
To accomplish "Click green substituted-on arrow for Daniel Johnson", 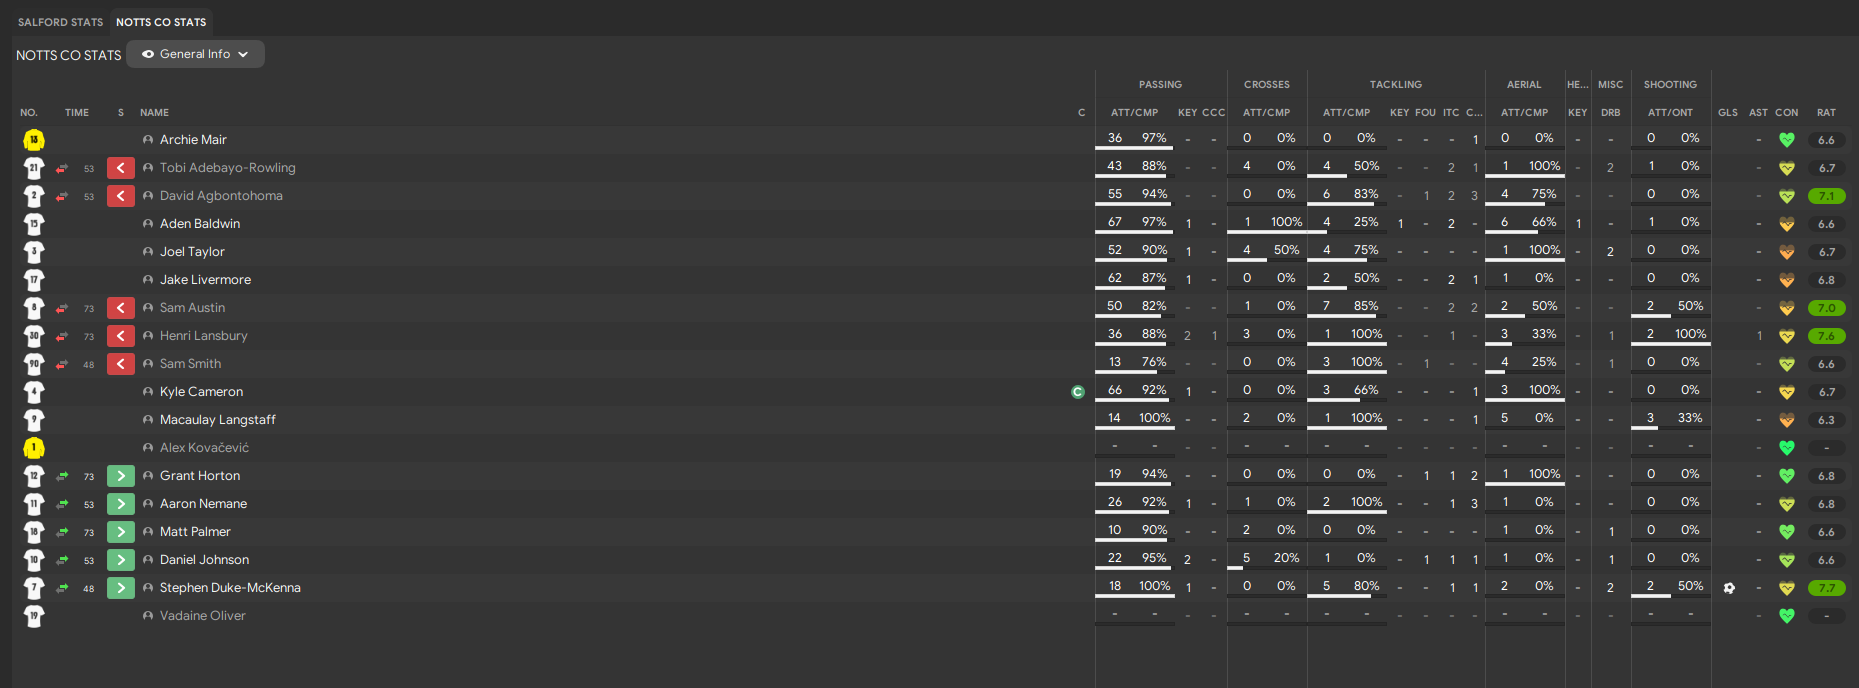I will coord(121,560).
